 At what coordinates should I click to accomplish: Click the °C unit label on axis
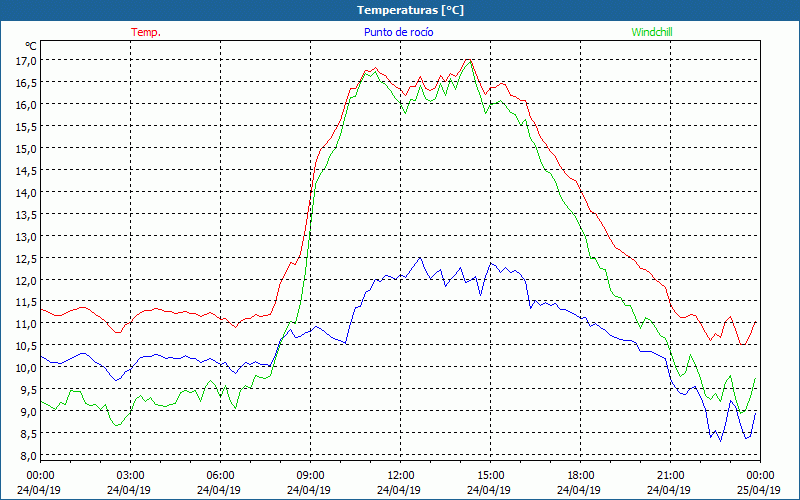31,46
